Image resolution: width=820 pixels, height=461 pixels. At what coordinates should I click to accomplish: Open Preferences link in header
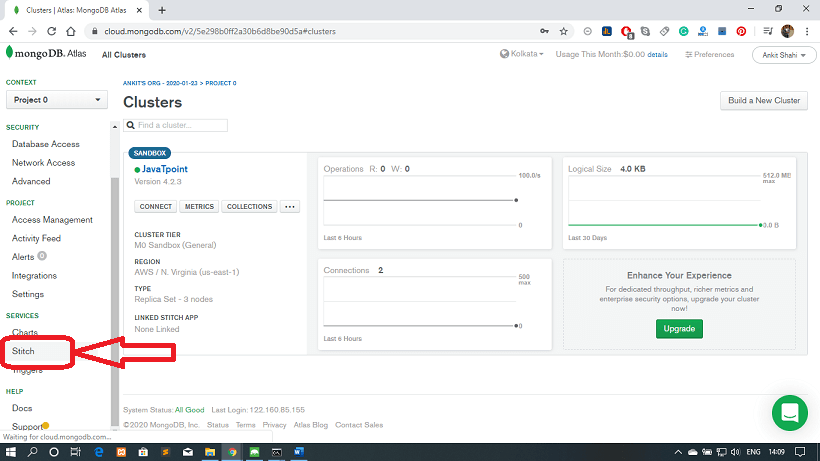pyautogui.click(x=710, y=54)
